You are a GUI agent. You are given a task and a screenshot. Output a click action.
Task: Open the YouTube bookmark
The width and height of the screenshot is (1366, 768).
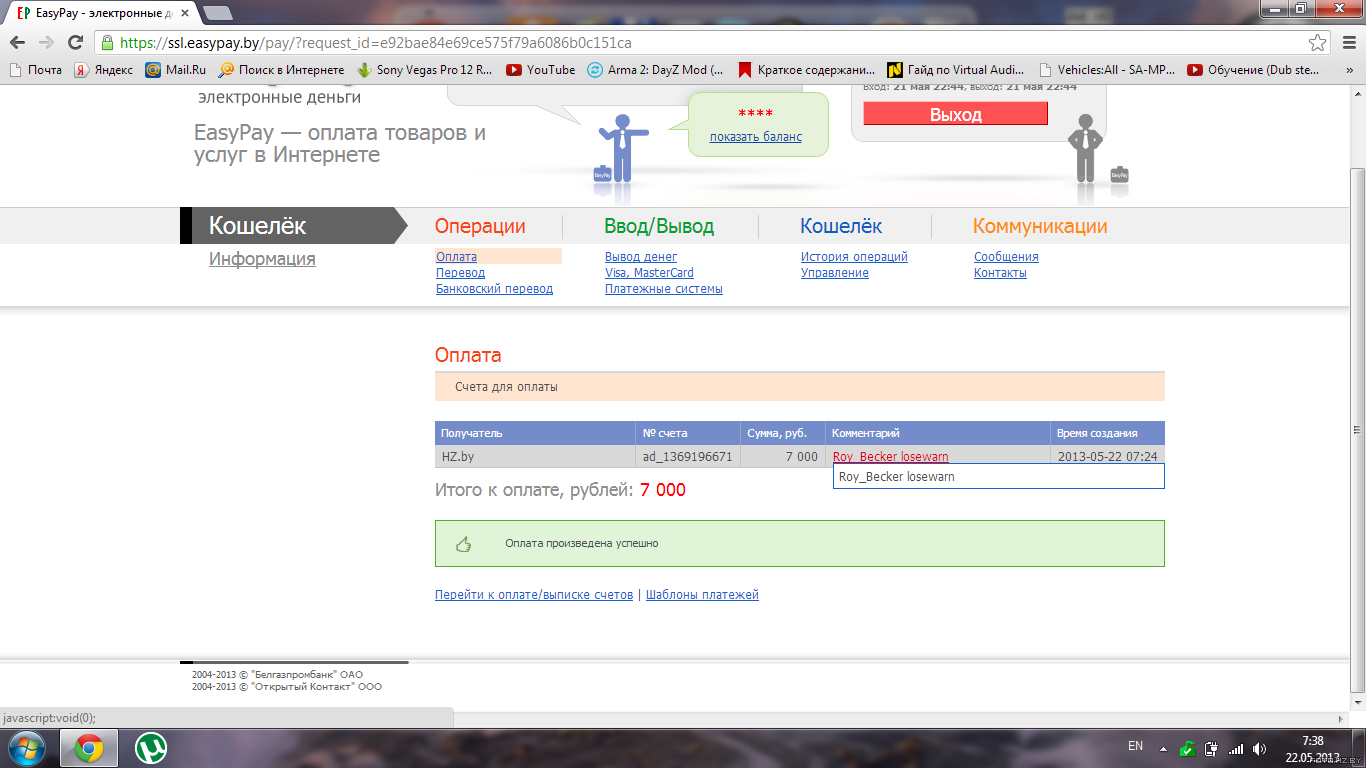[x=540, y=70]
